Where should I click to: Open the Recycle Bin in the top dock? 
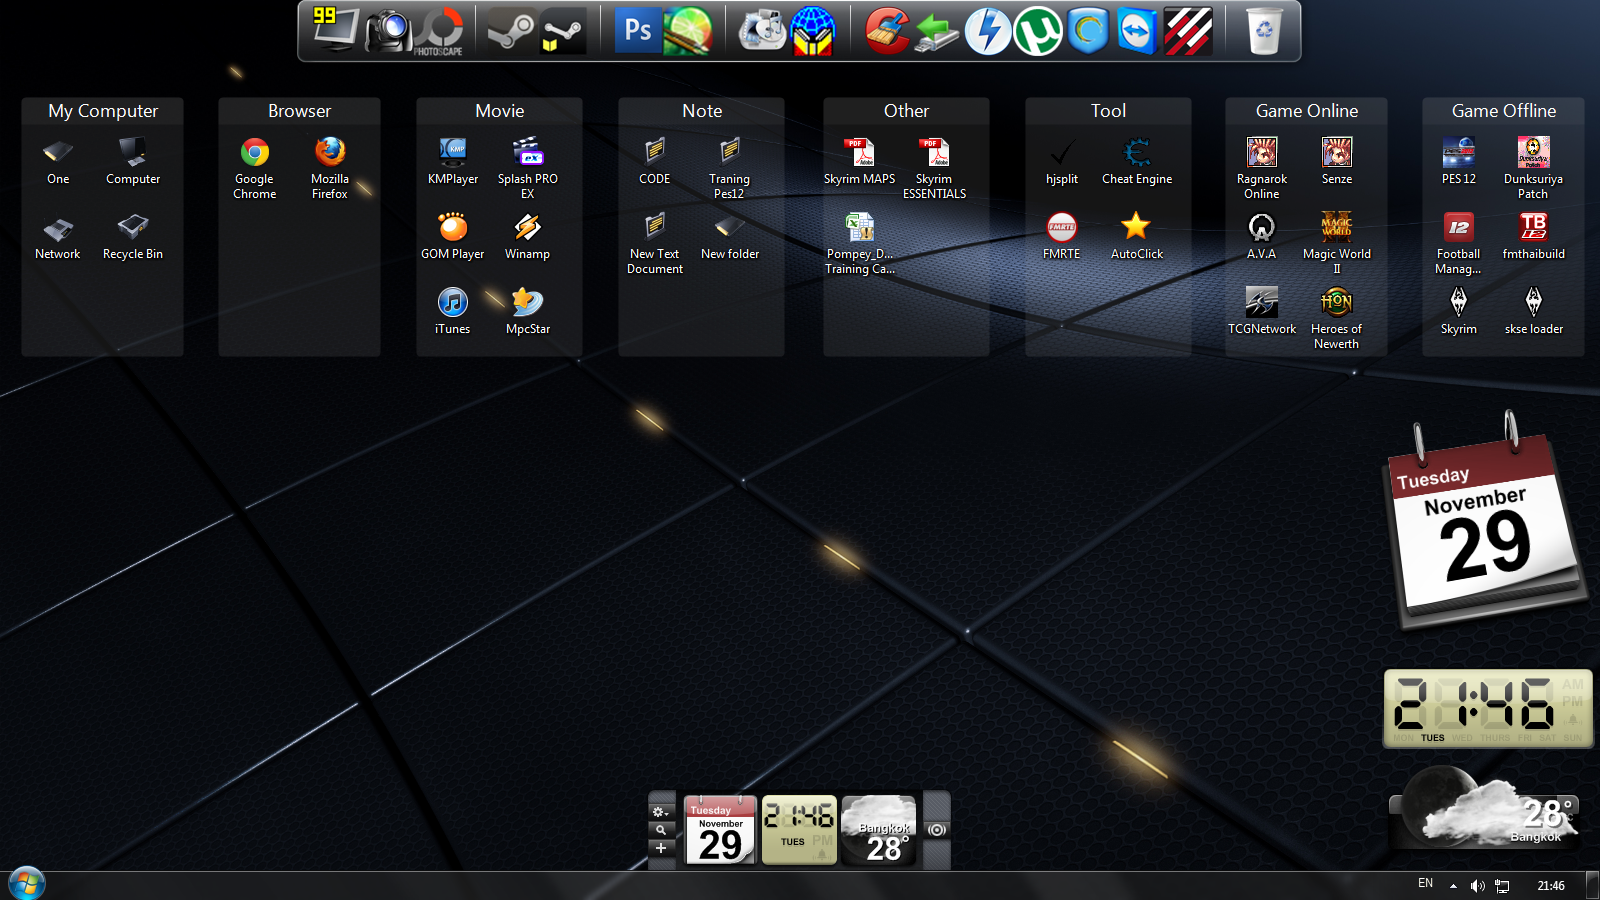point(1264,31)
